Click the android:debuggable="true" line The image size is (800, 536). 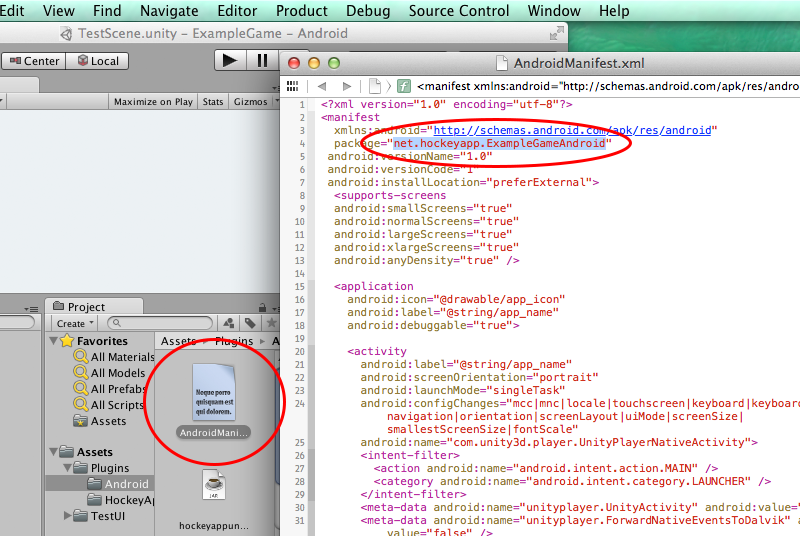[433, 325]
